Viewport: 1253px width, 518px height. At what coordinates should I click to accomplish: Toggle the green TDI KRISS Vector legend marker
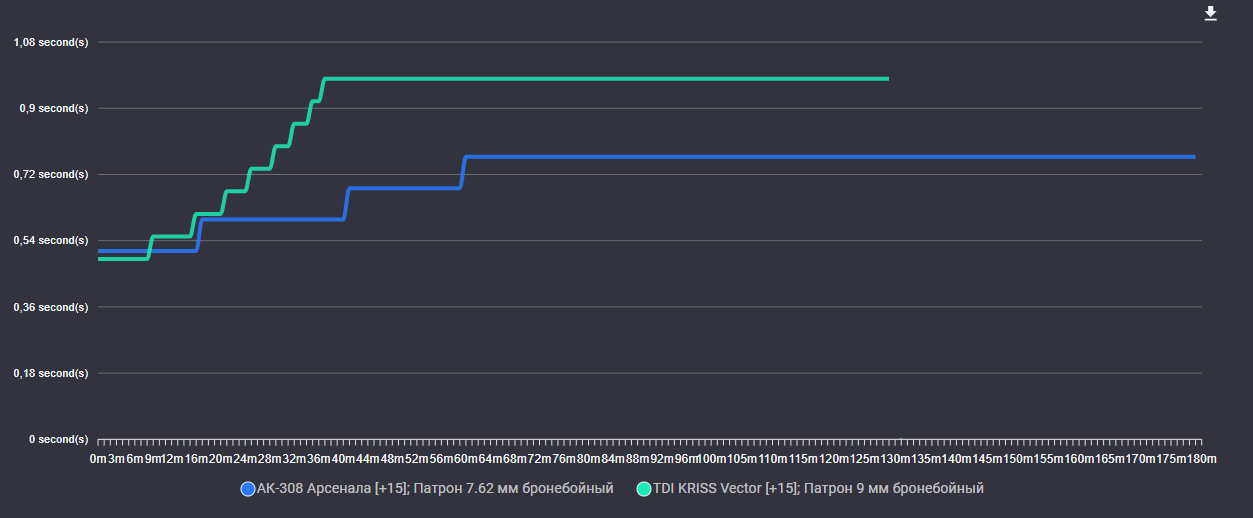pyautogui.click(x=644, y=489)
